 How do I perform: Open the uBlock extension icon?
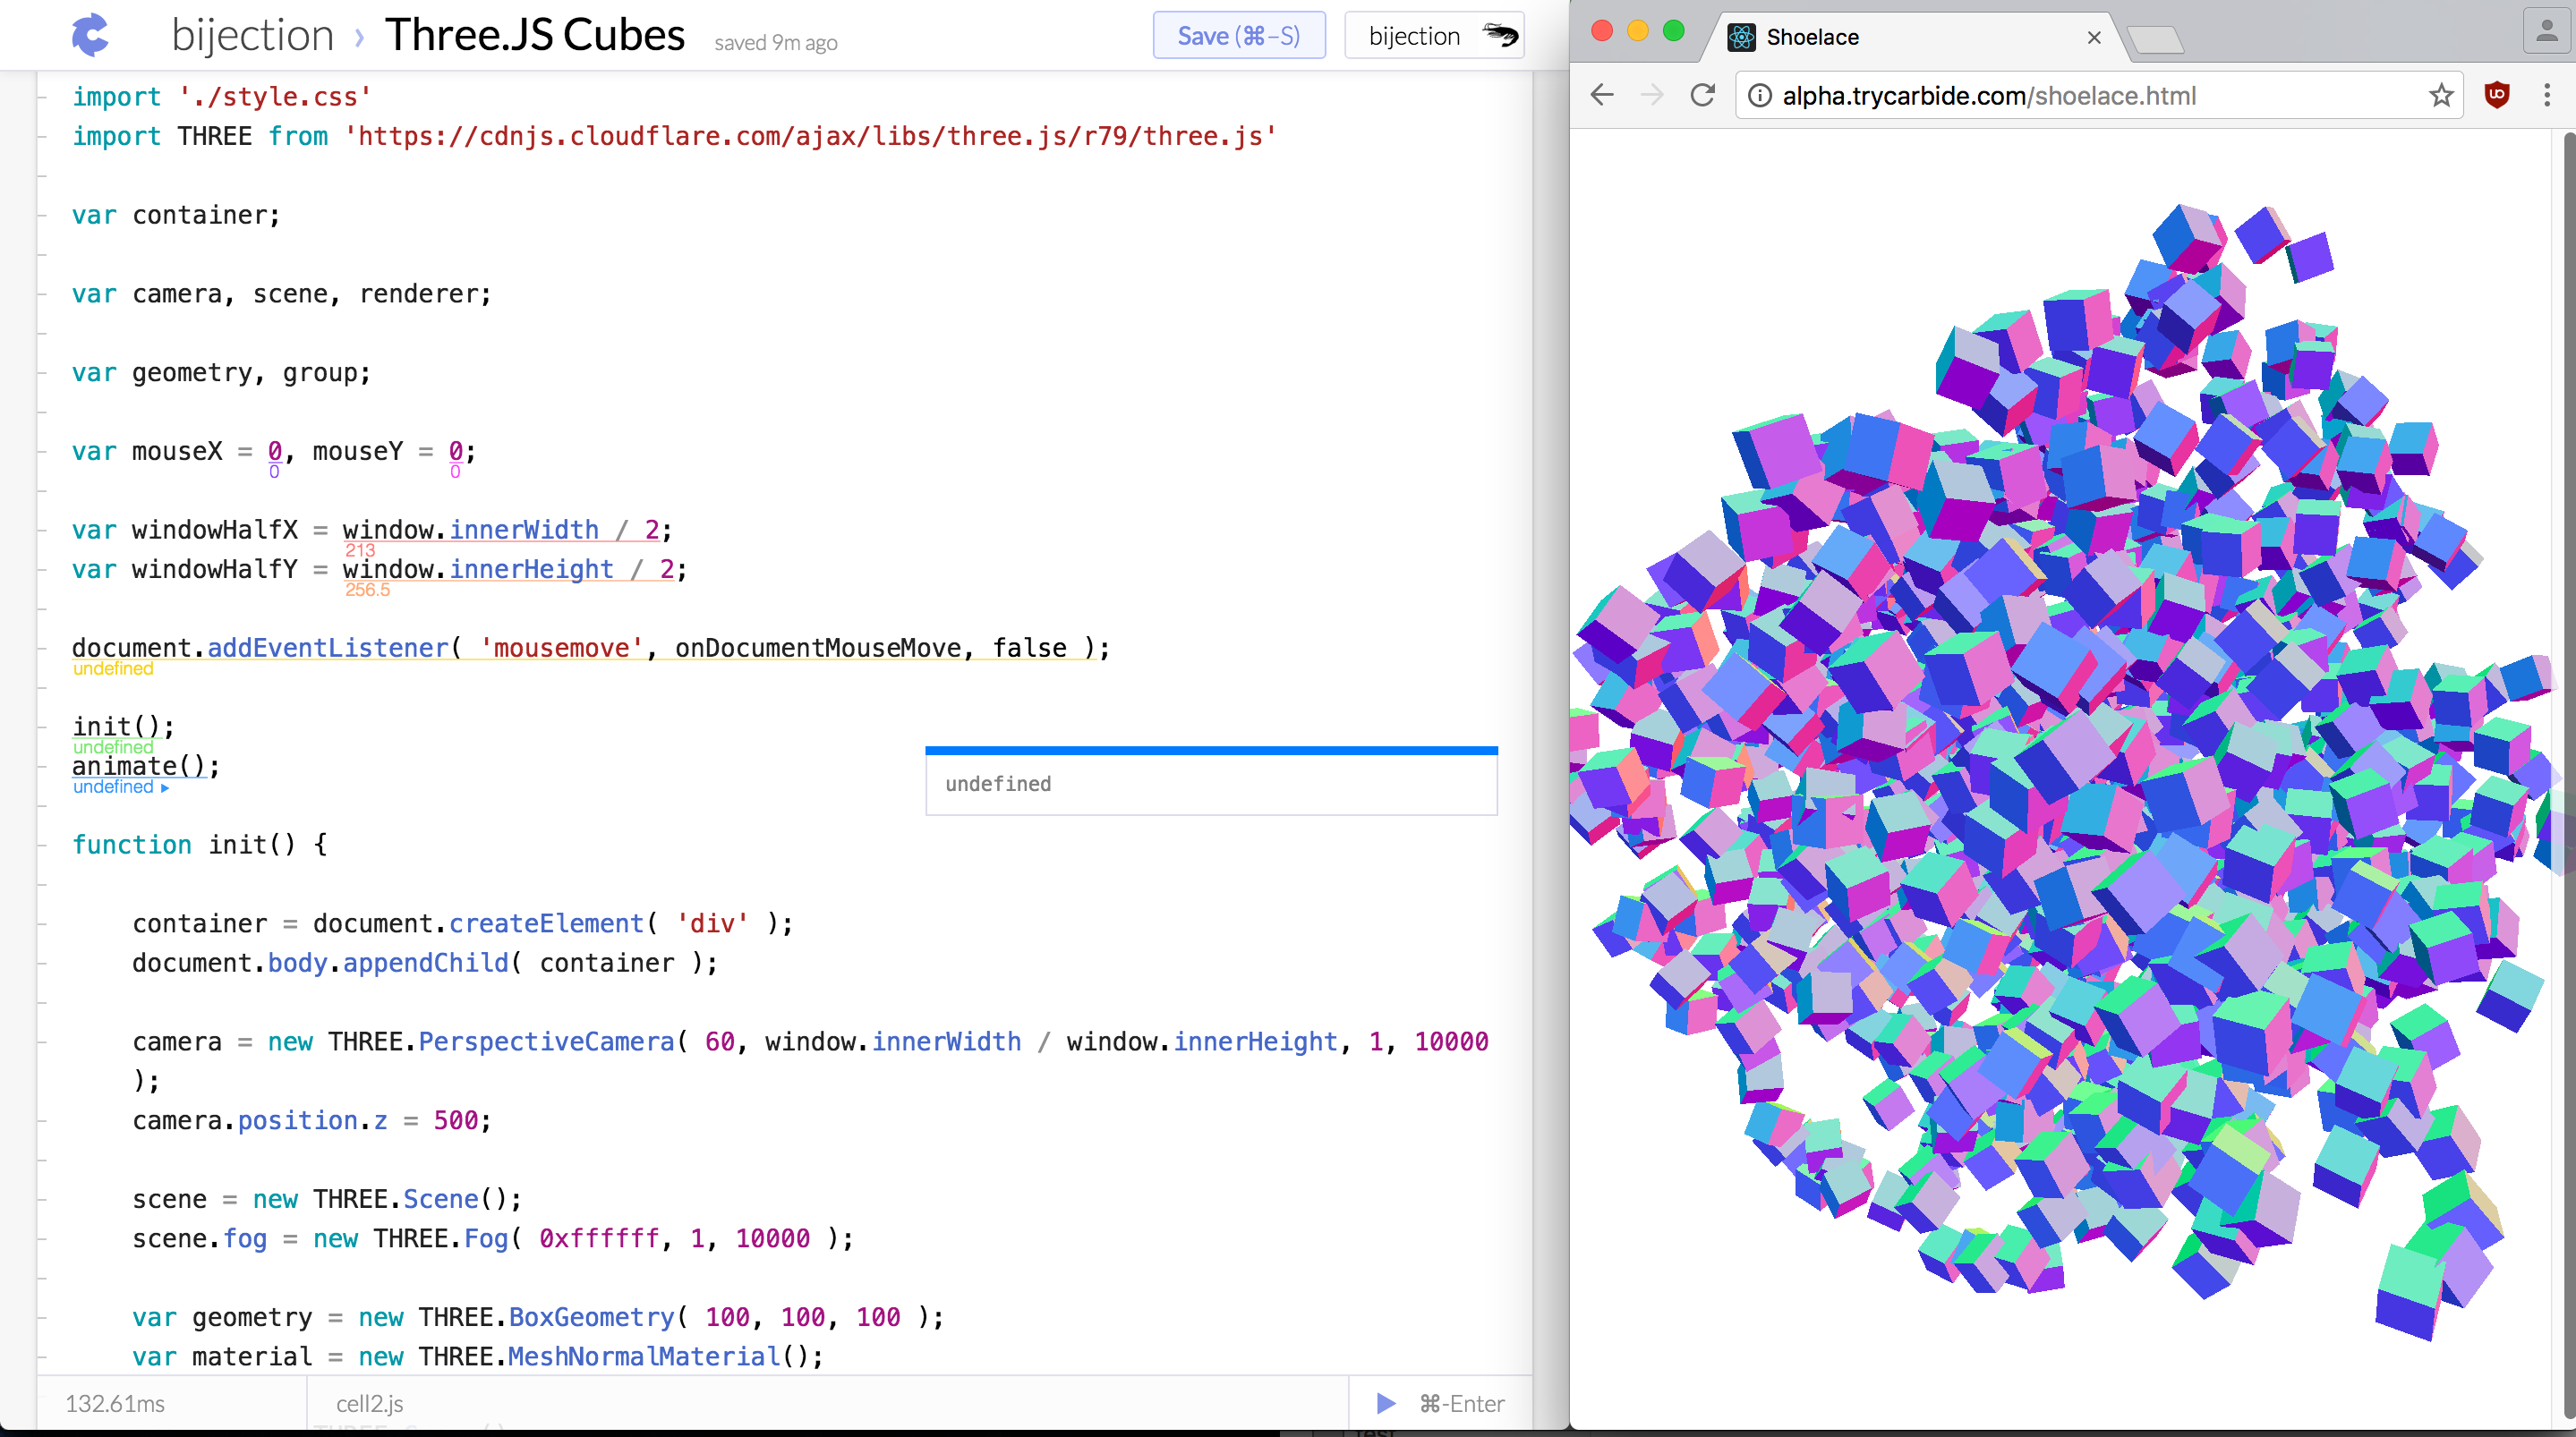point(2497,96)
